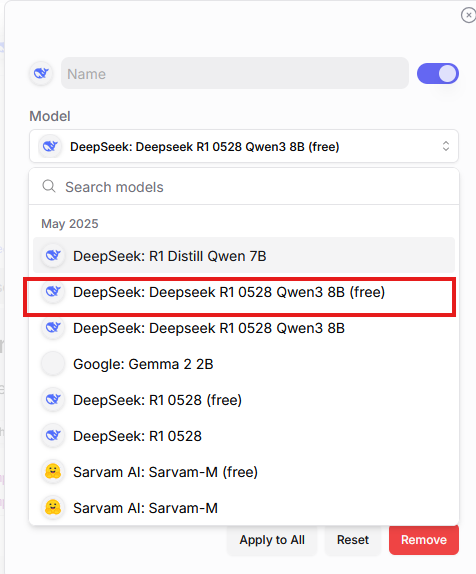Image resolution: width=476 pixels, height=574 pixels.
Task: Click the DeepSeek whale avatar beside Name field
Action: pyautogui.click(x=41, y=74)
